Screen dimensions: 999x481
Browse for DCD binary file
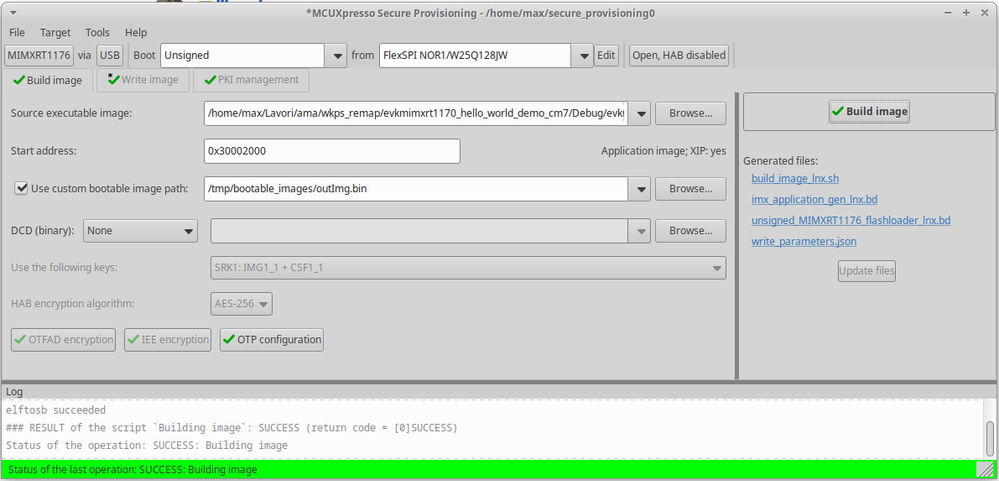(x=691, y=231)
